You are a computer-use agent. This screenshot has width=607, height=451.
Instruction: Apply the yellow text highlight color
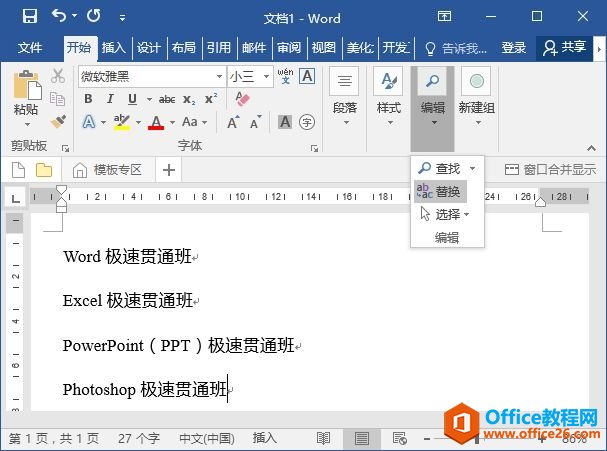tap(122, 122)
